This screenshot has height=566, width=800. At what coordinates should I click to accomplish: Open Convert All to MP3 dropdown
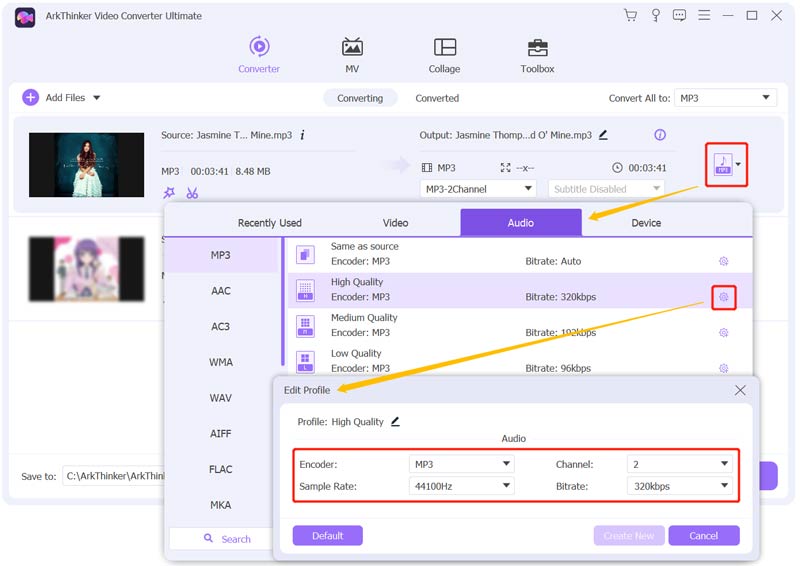tap(726, 98)
